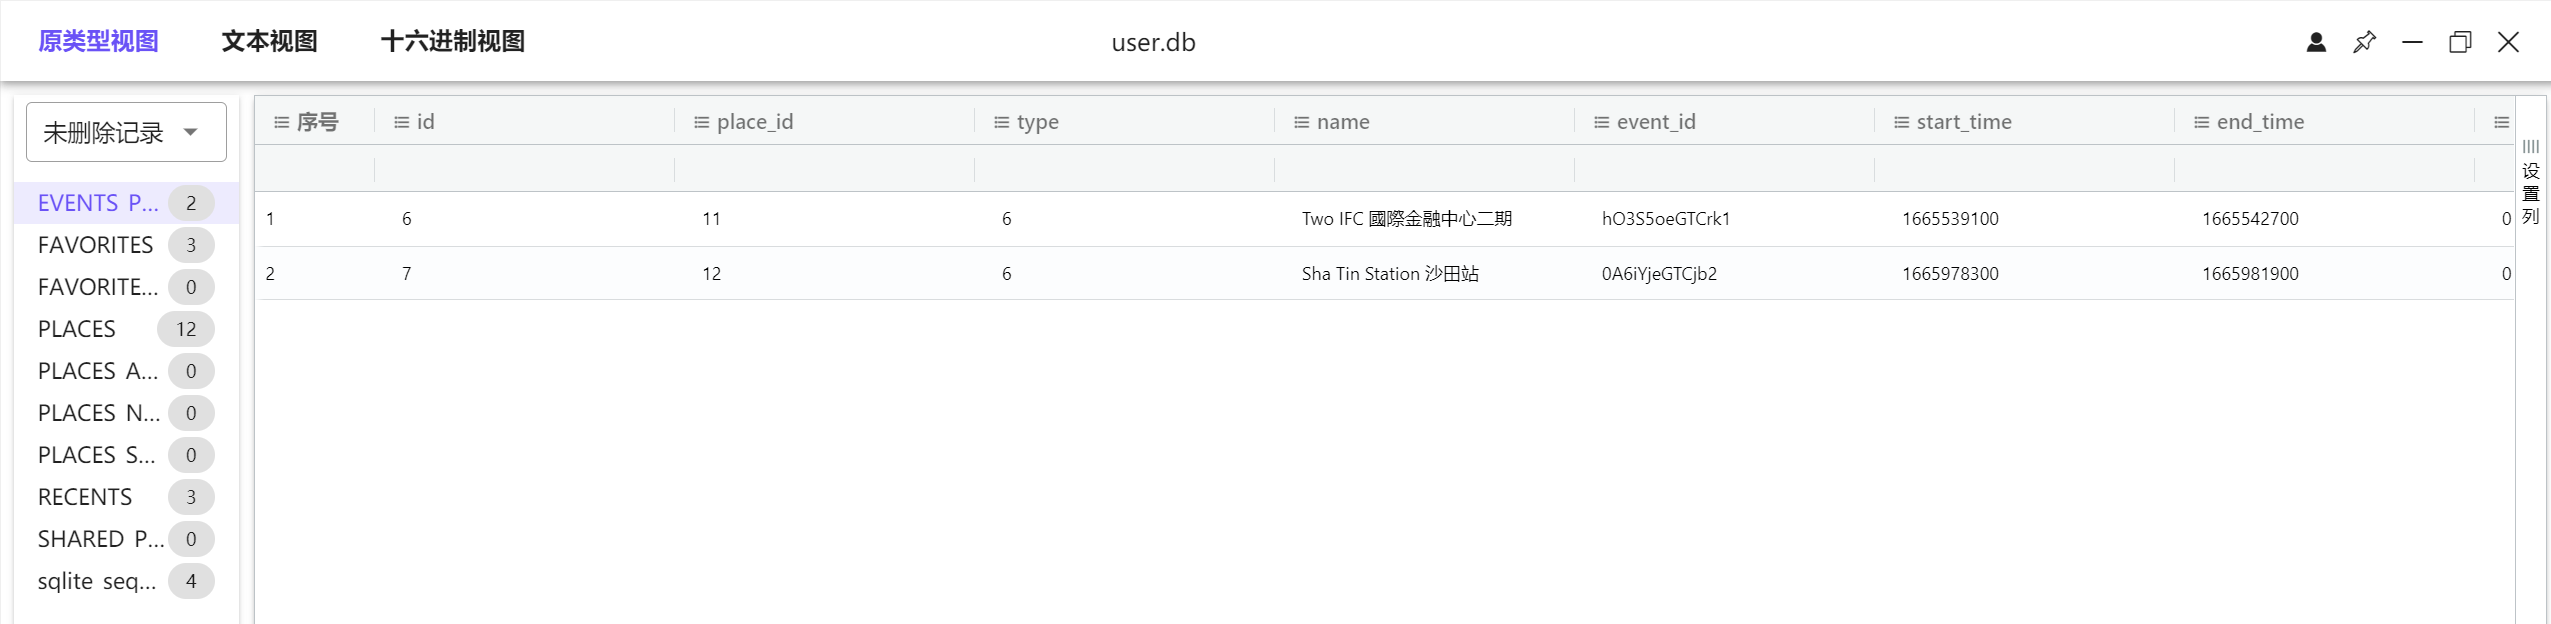Open the PLACES table with 12 records
This screenshot has width=2551, height=624.
[x=77, y=329]
